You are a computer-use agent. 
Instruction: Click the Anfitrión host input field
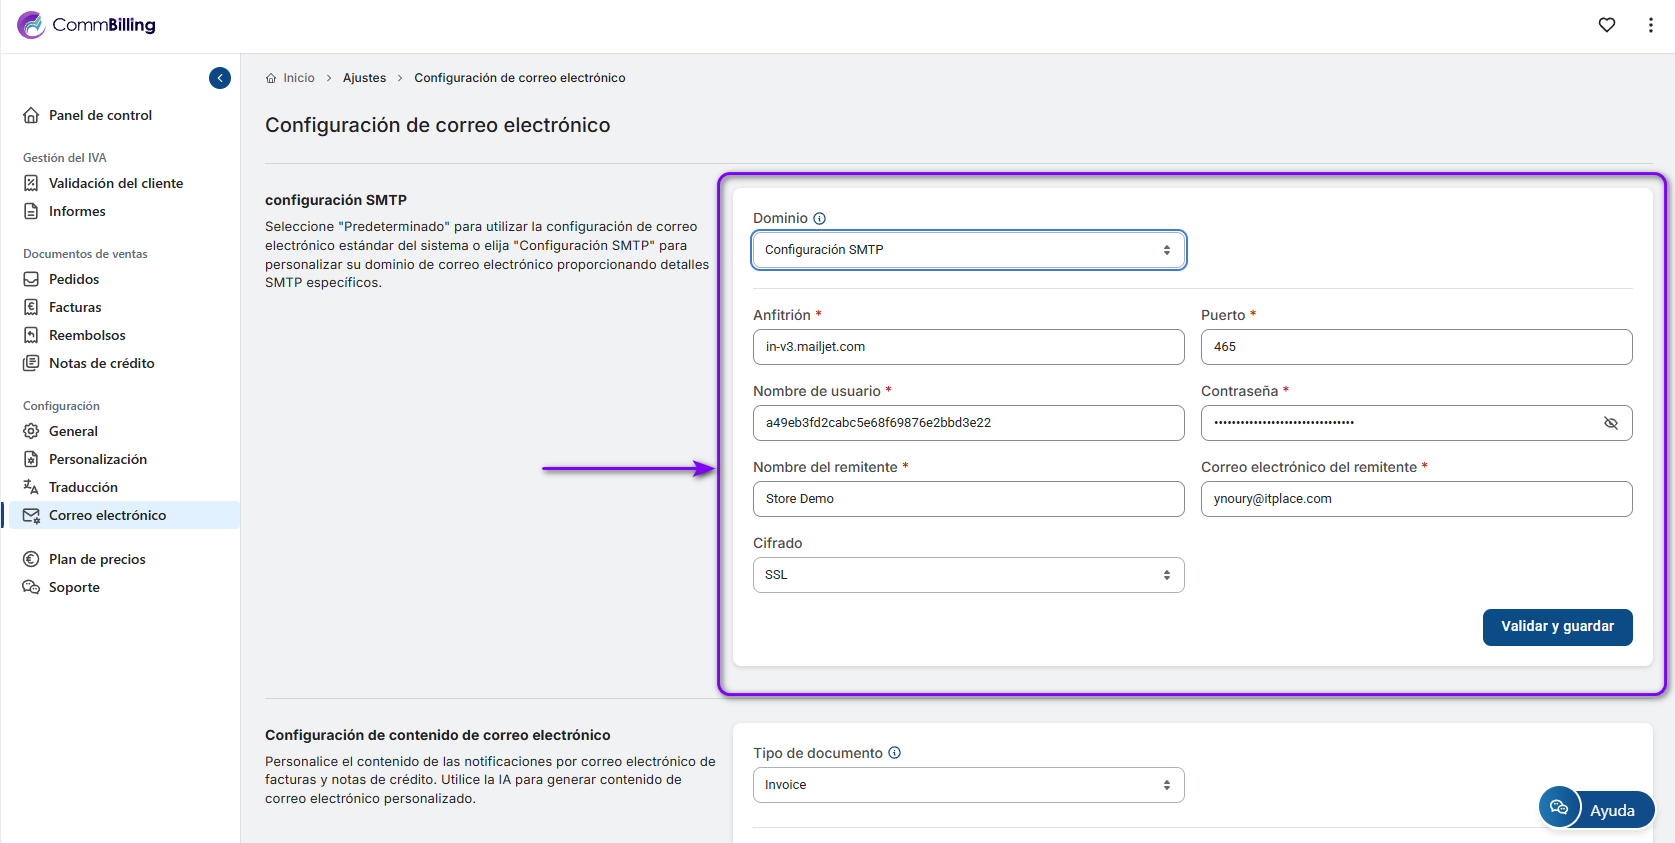(968, 347)
